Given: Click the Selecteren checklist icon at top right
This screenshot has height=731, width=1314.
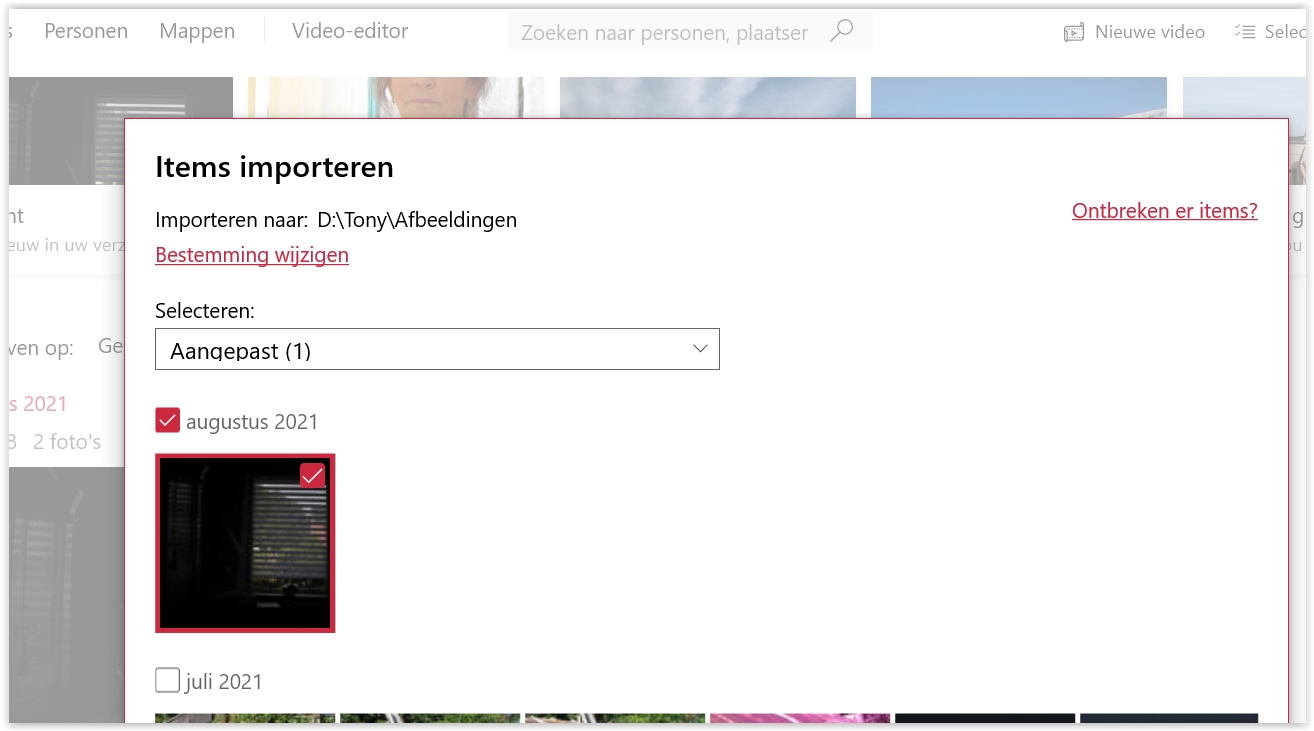Looking at the screenshot, I should pyautogui.click(x=1244, y=32).
